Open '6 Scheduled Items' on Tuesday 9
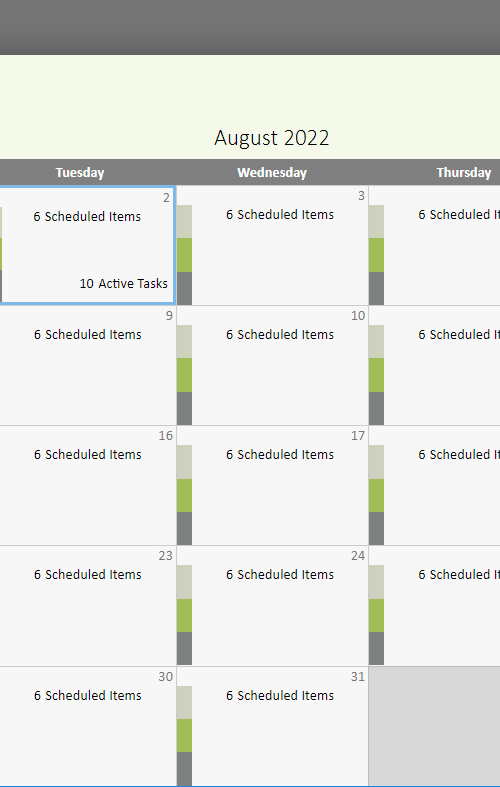 [x=87, y=335]
